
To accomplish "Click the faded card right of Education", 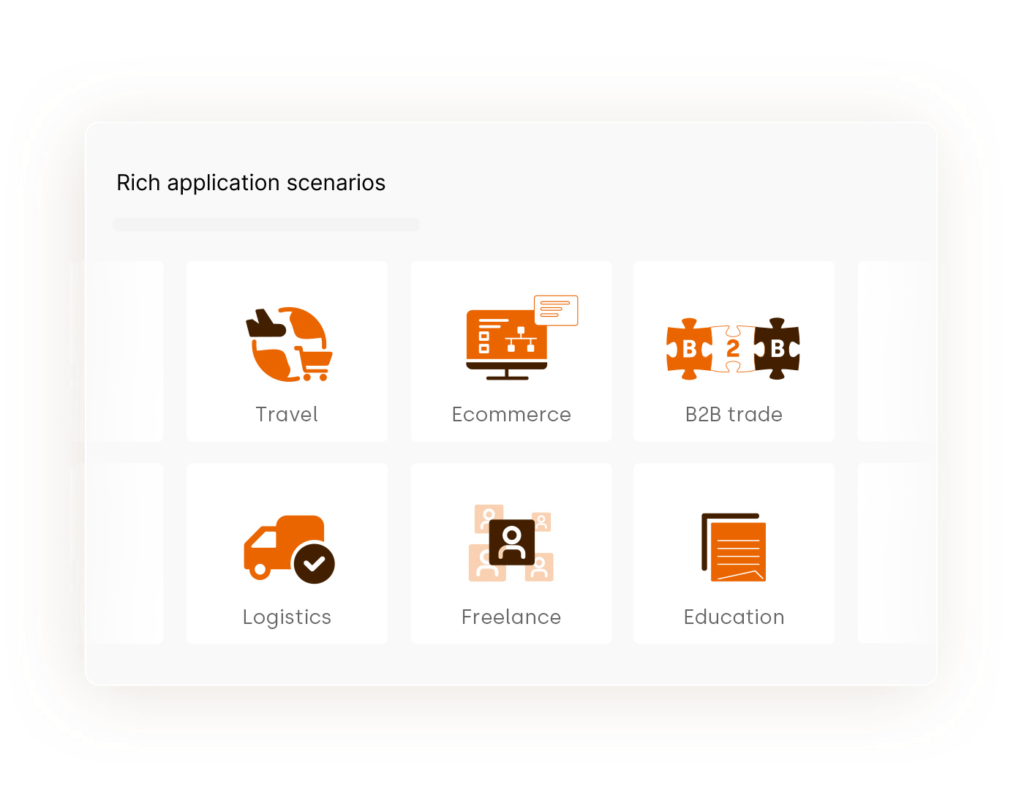I will tap(897, 554).
